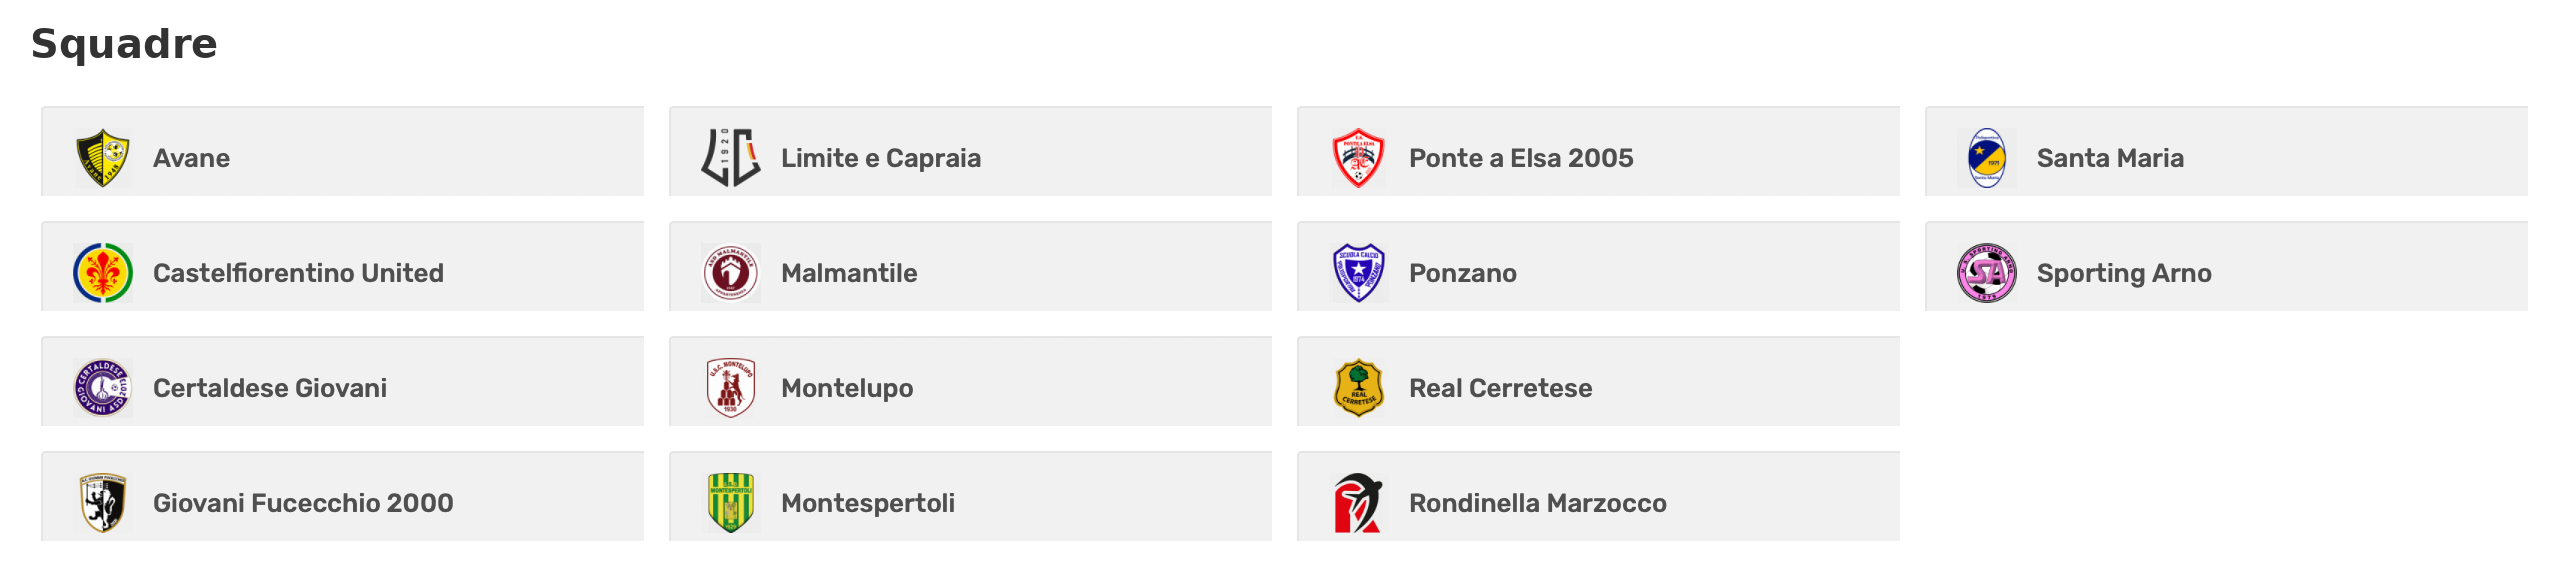2558x571 pixels.
Task: Go to the Avane team name link
Action: point(191,158)
